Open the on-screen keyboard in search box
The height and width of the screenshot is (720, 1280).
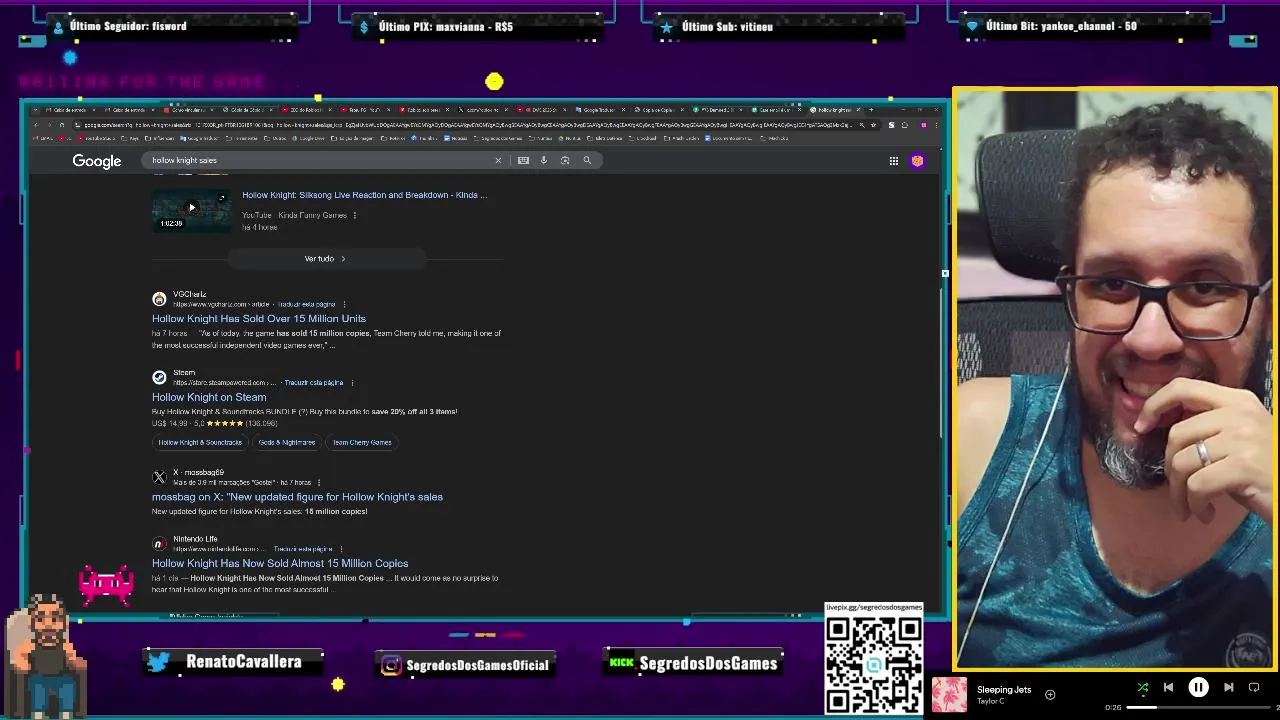click(523, 160)
